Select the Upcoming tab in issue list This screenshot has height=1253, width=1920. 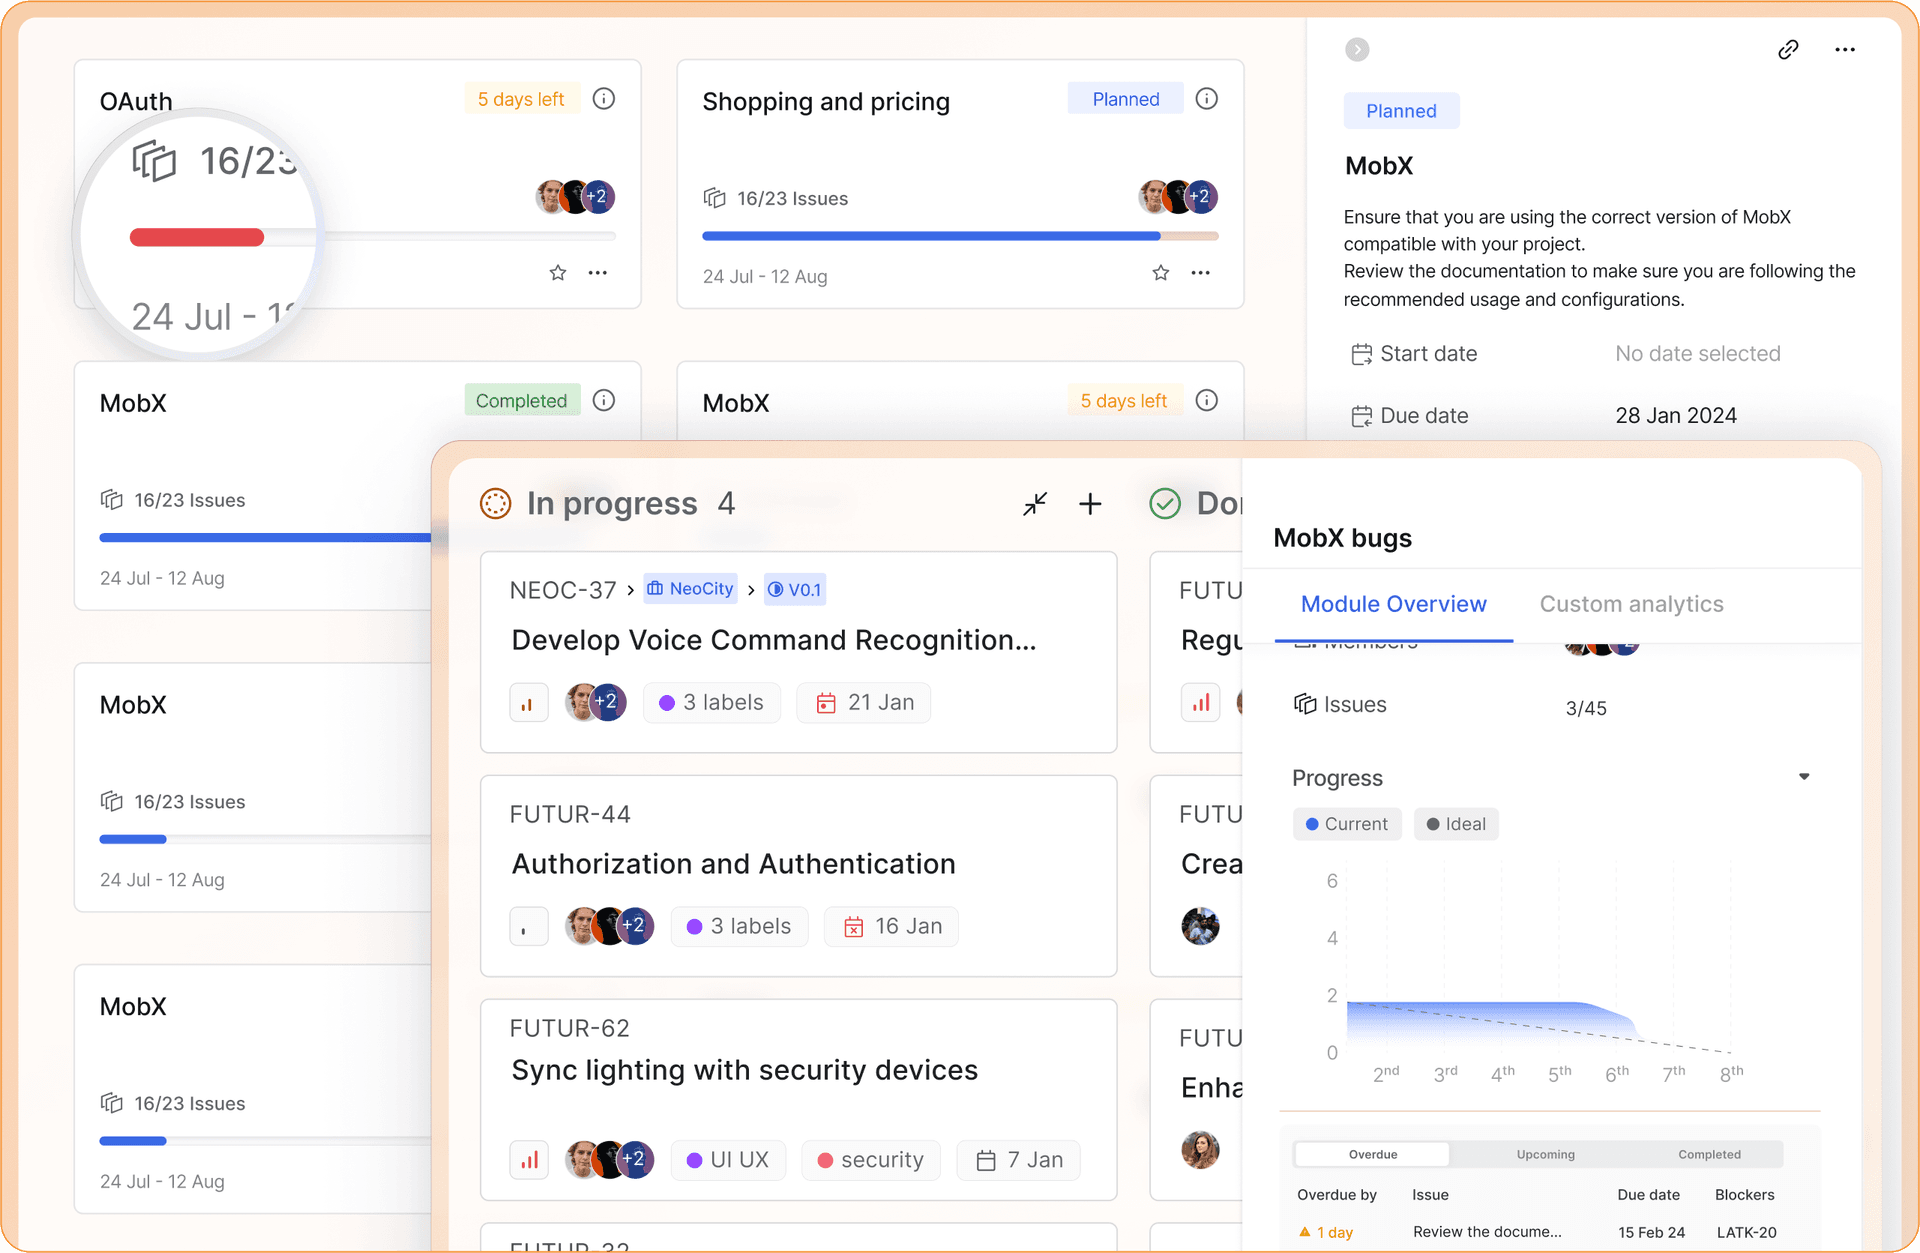(1544, 1154)
